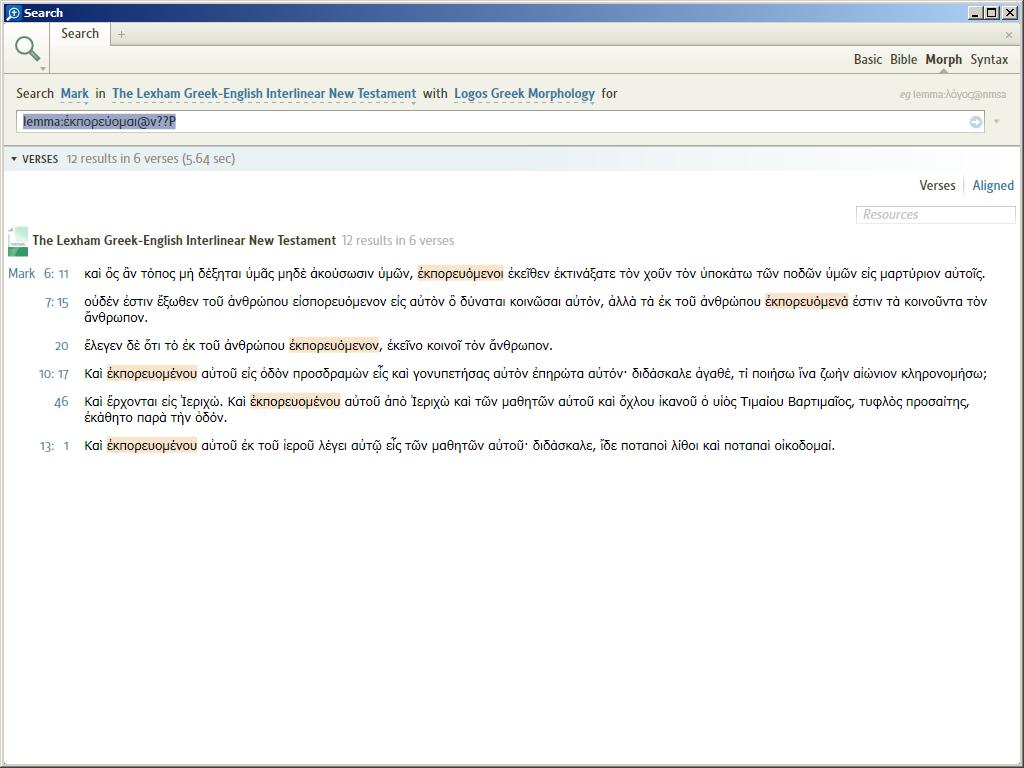Open the verse 20 reference link
The width and height of the screenshot is (1024, 768).
point(61,346)
